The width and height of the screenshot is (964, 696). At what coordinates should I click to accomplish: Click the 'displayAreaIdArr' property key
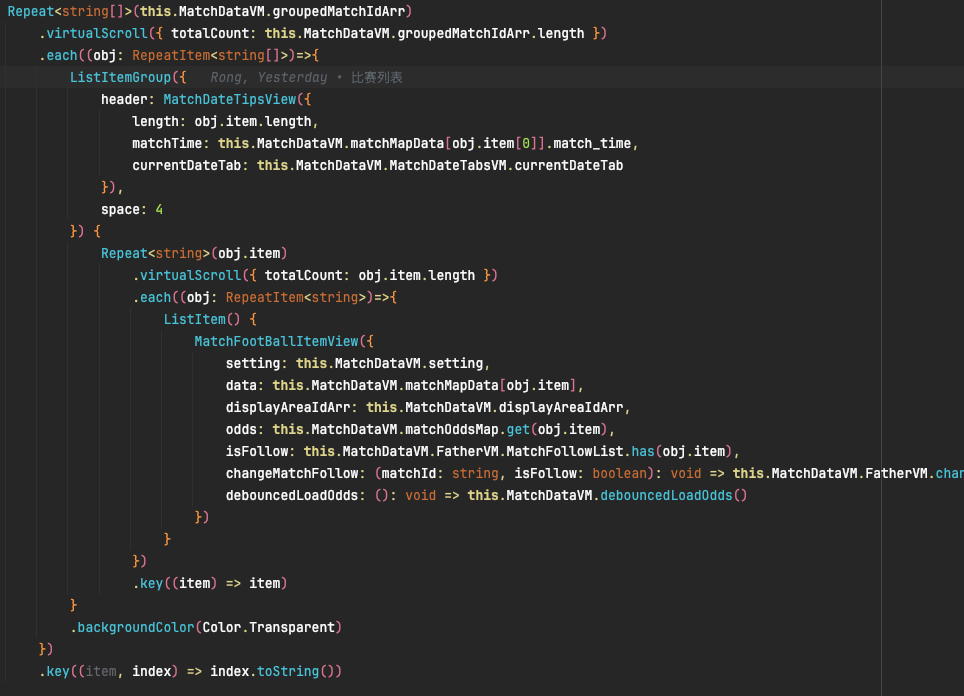point(288,408)
